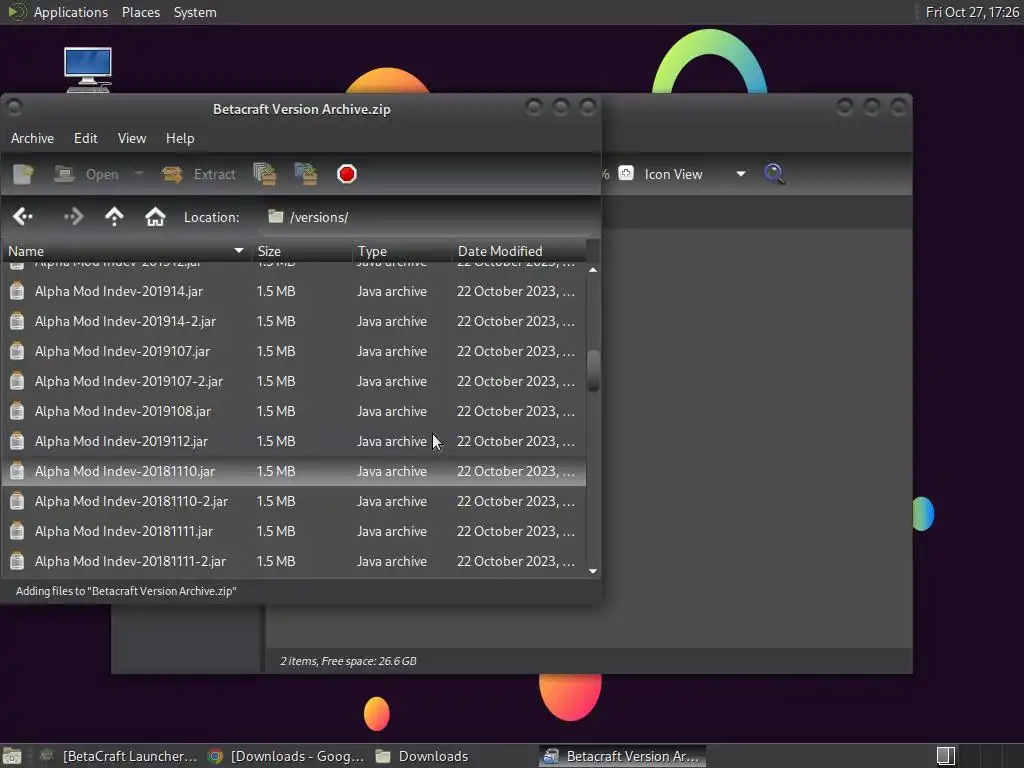1024x768 pixels.
Task: Click the zoom in icon in file manager toolbar
Action: tap(626, 173)
